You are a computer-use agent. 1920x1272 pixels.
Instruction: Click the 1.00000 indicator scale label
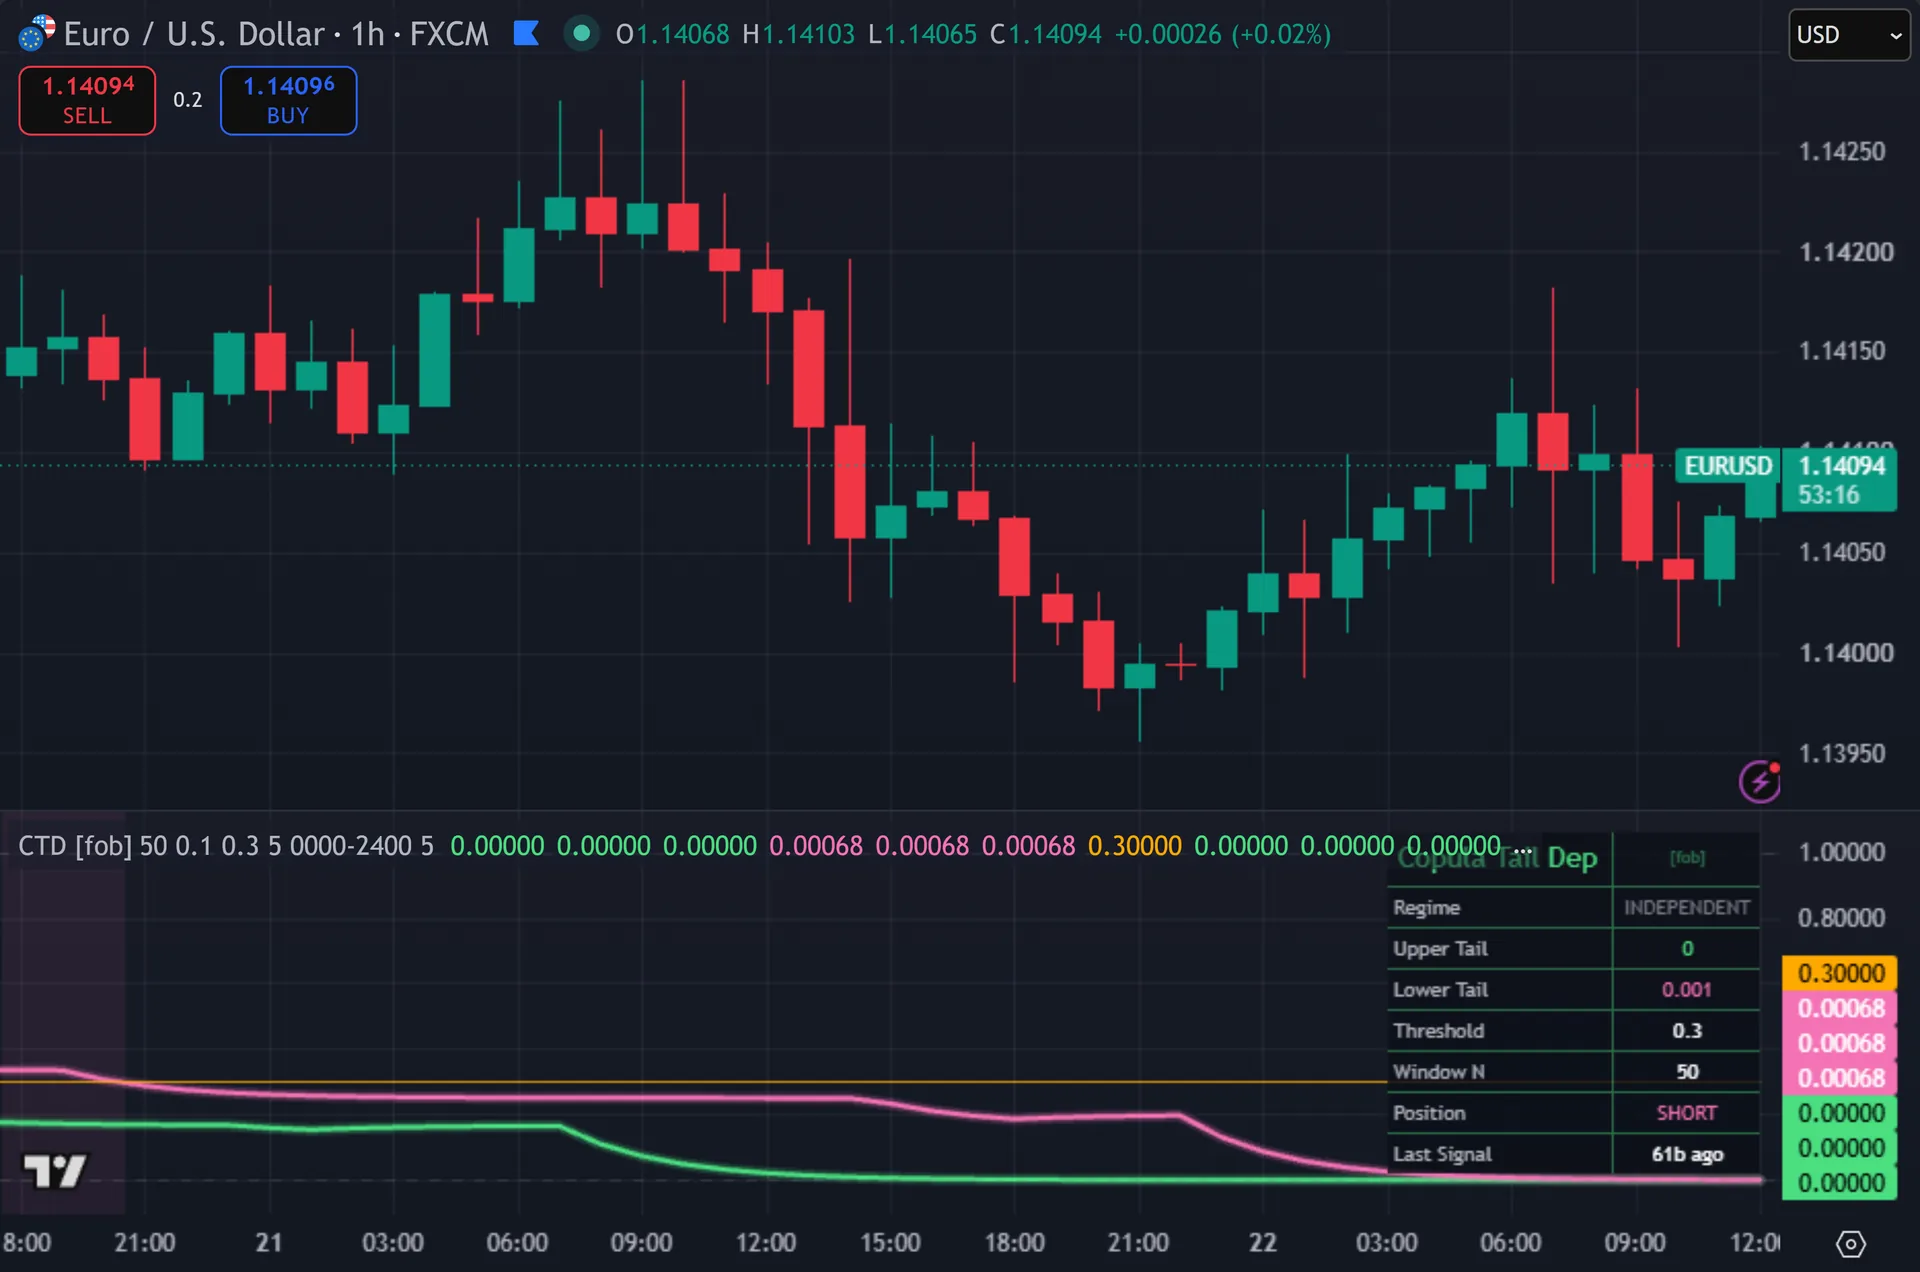(1841, 852)
